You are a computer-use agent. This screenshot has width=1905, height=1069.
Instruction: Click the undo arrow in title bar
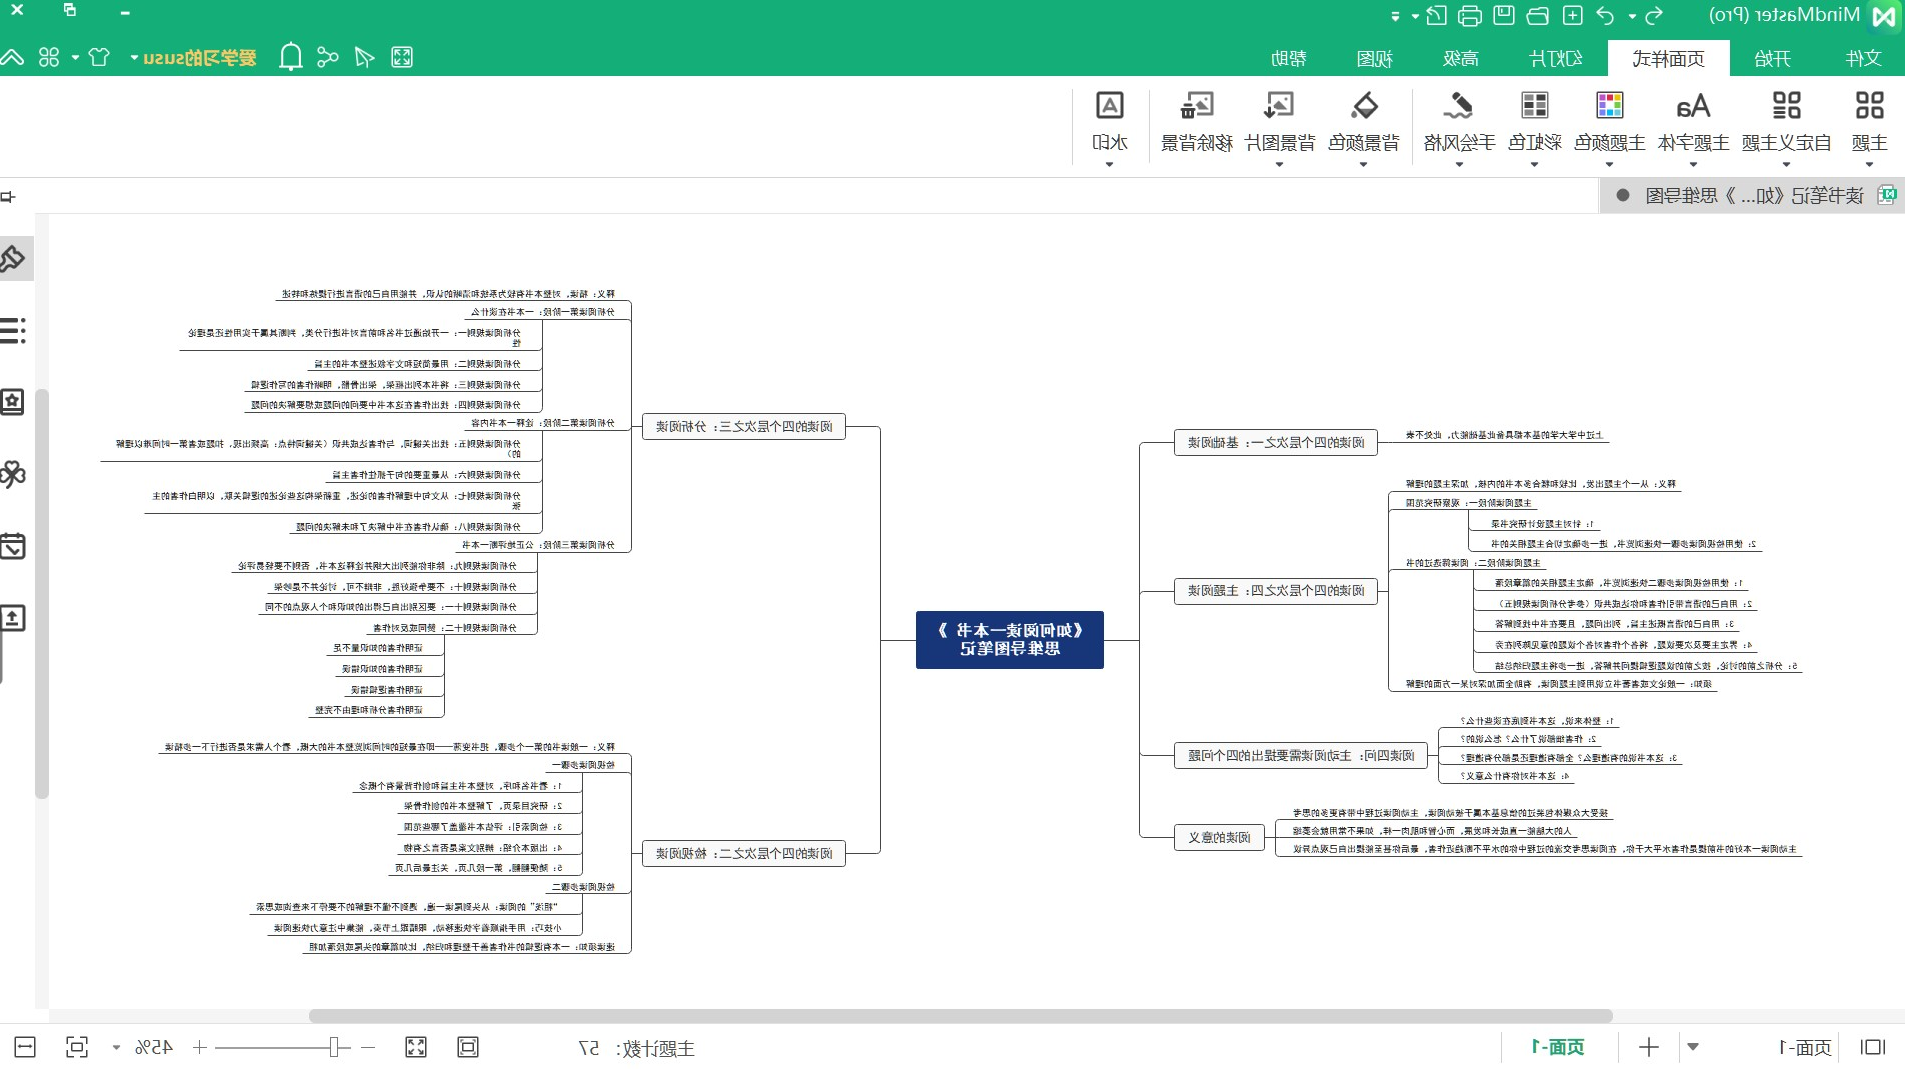(1605, 15)
